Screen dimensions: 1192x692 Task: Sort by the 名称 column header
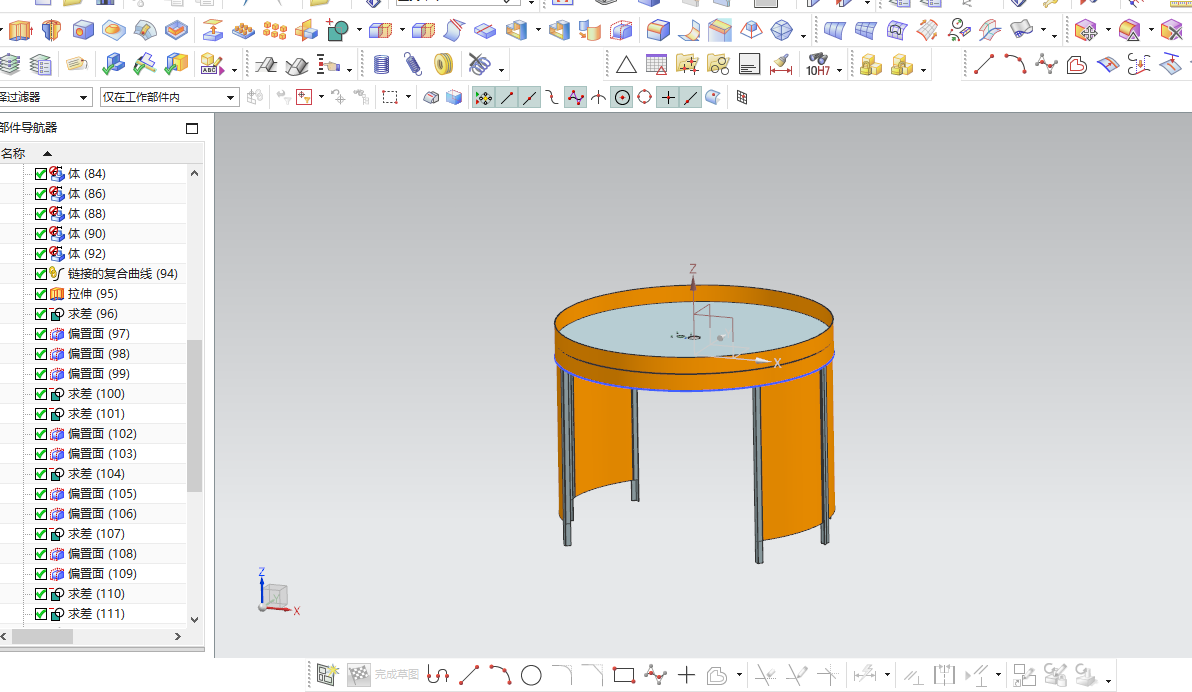pos(13,154)
